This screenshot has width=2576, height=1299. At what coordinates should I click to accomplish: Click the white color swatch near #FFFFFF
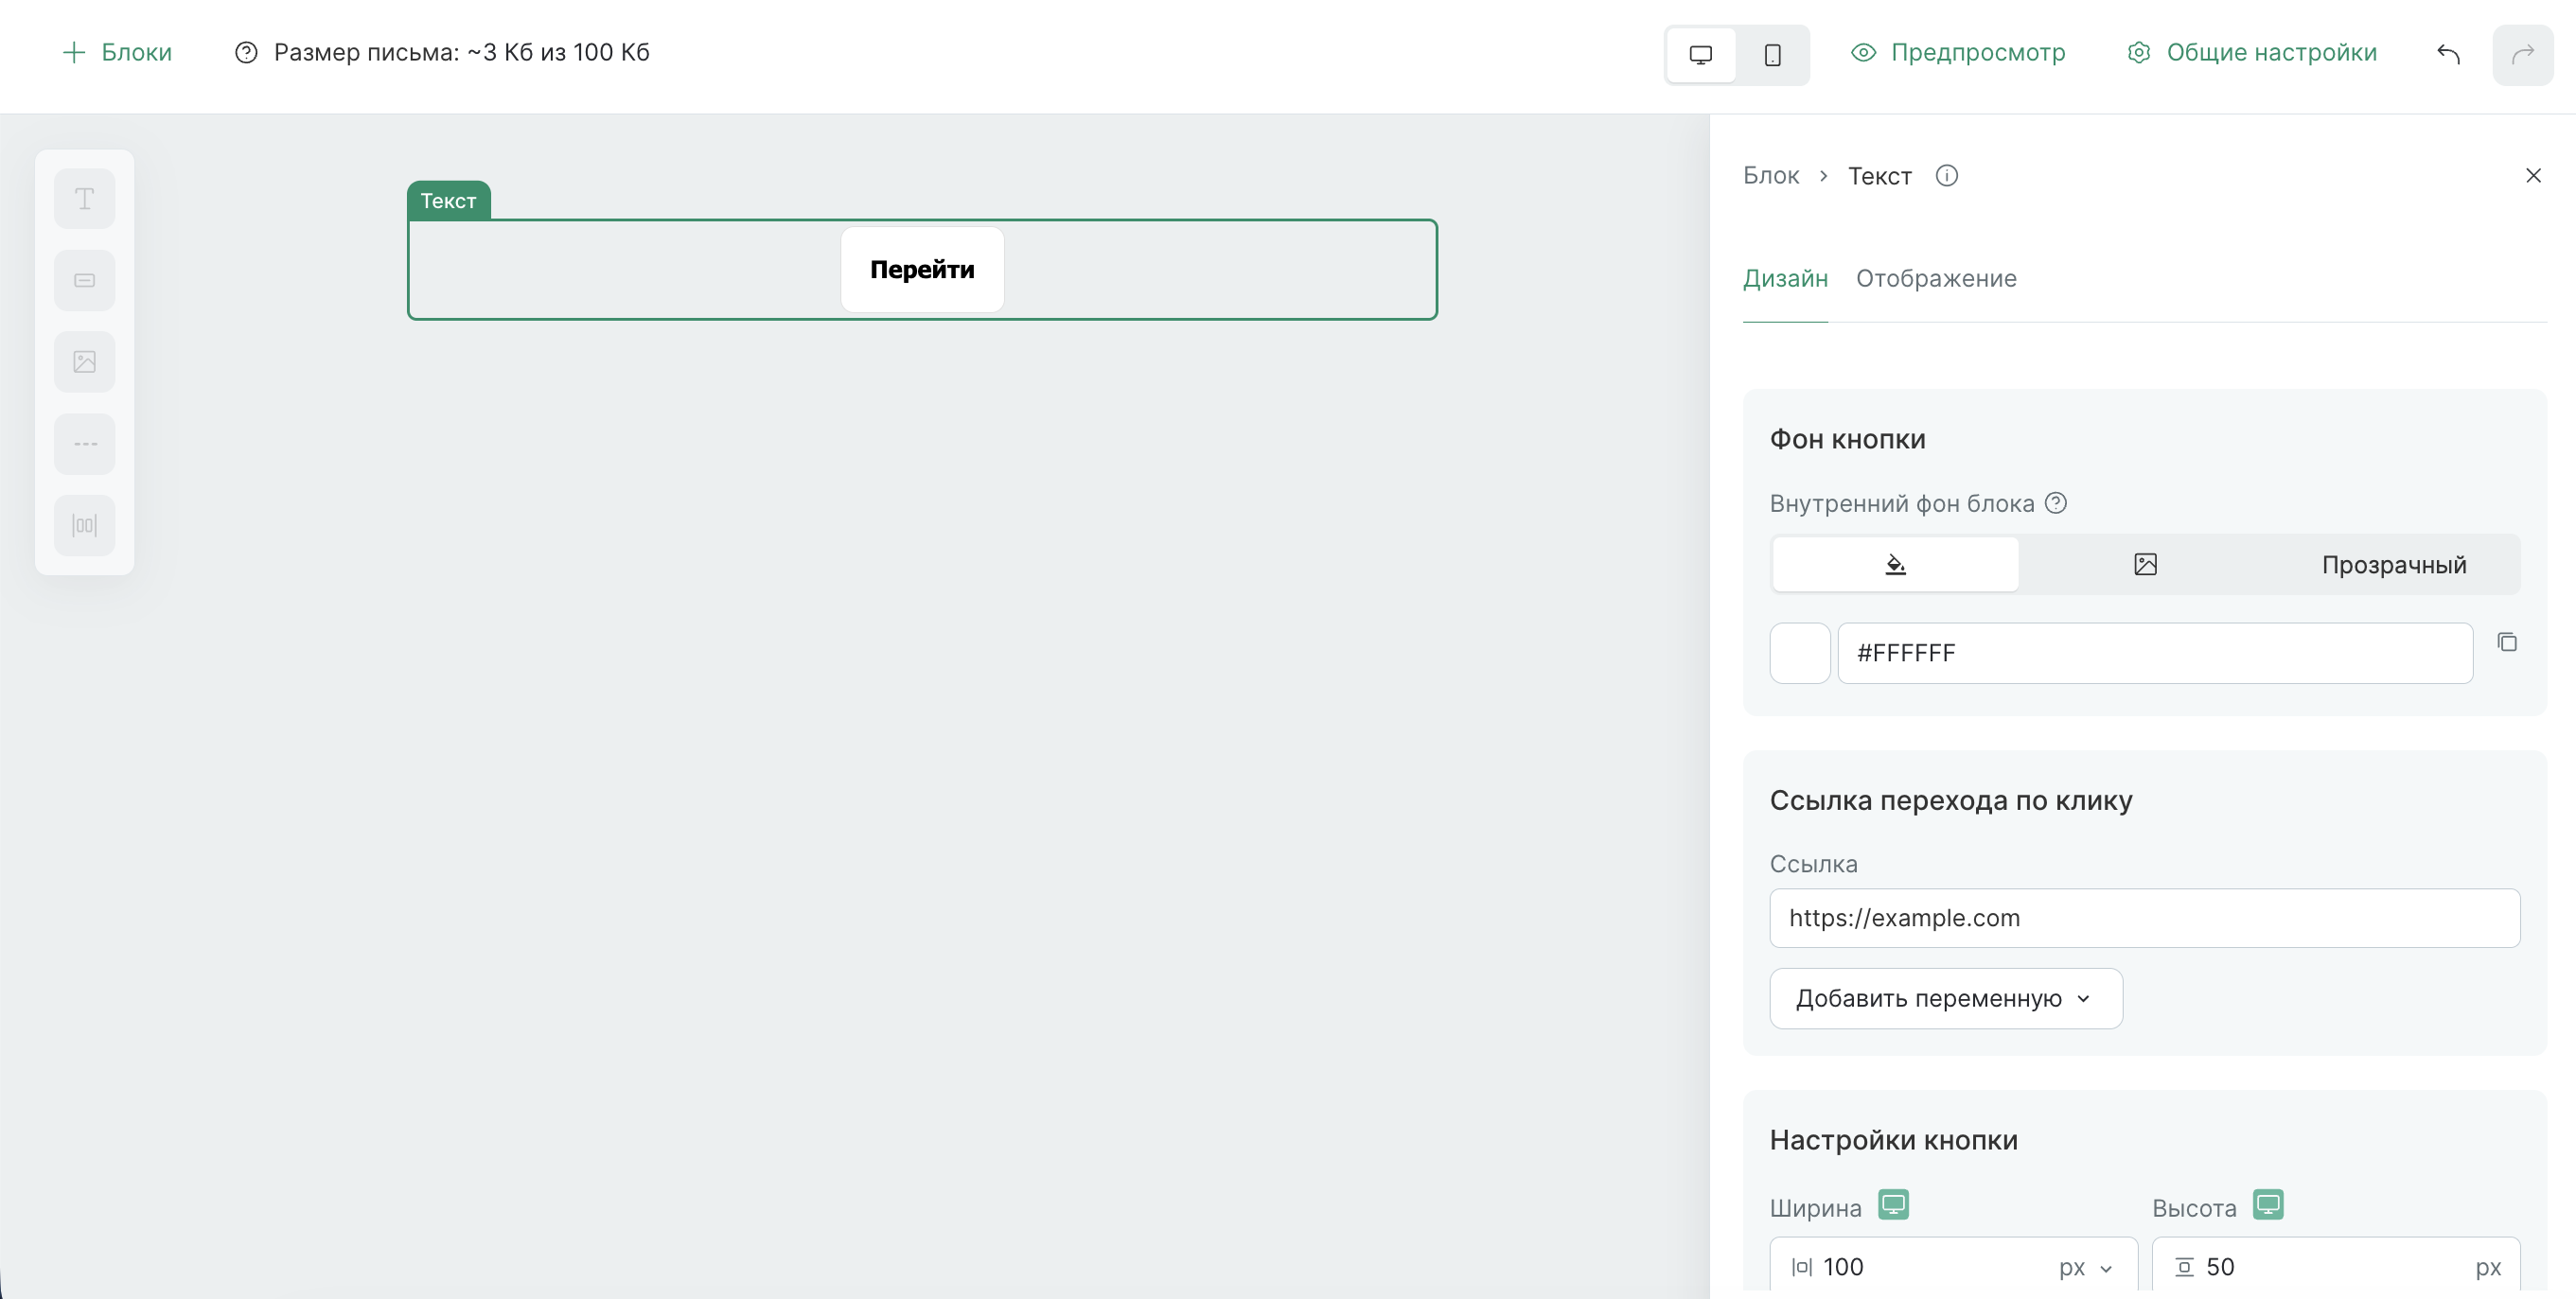(x=1799, y=652)
